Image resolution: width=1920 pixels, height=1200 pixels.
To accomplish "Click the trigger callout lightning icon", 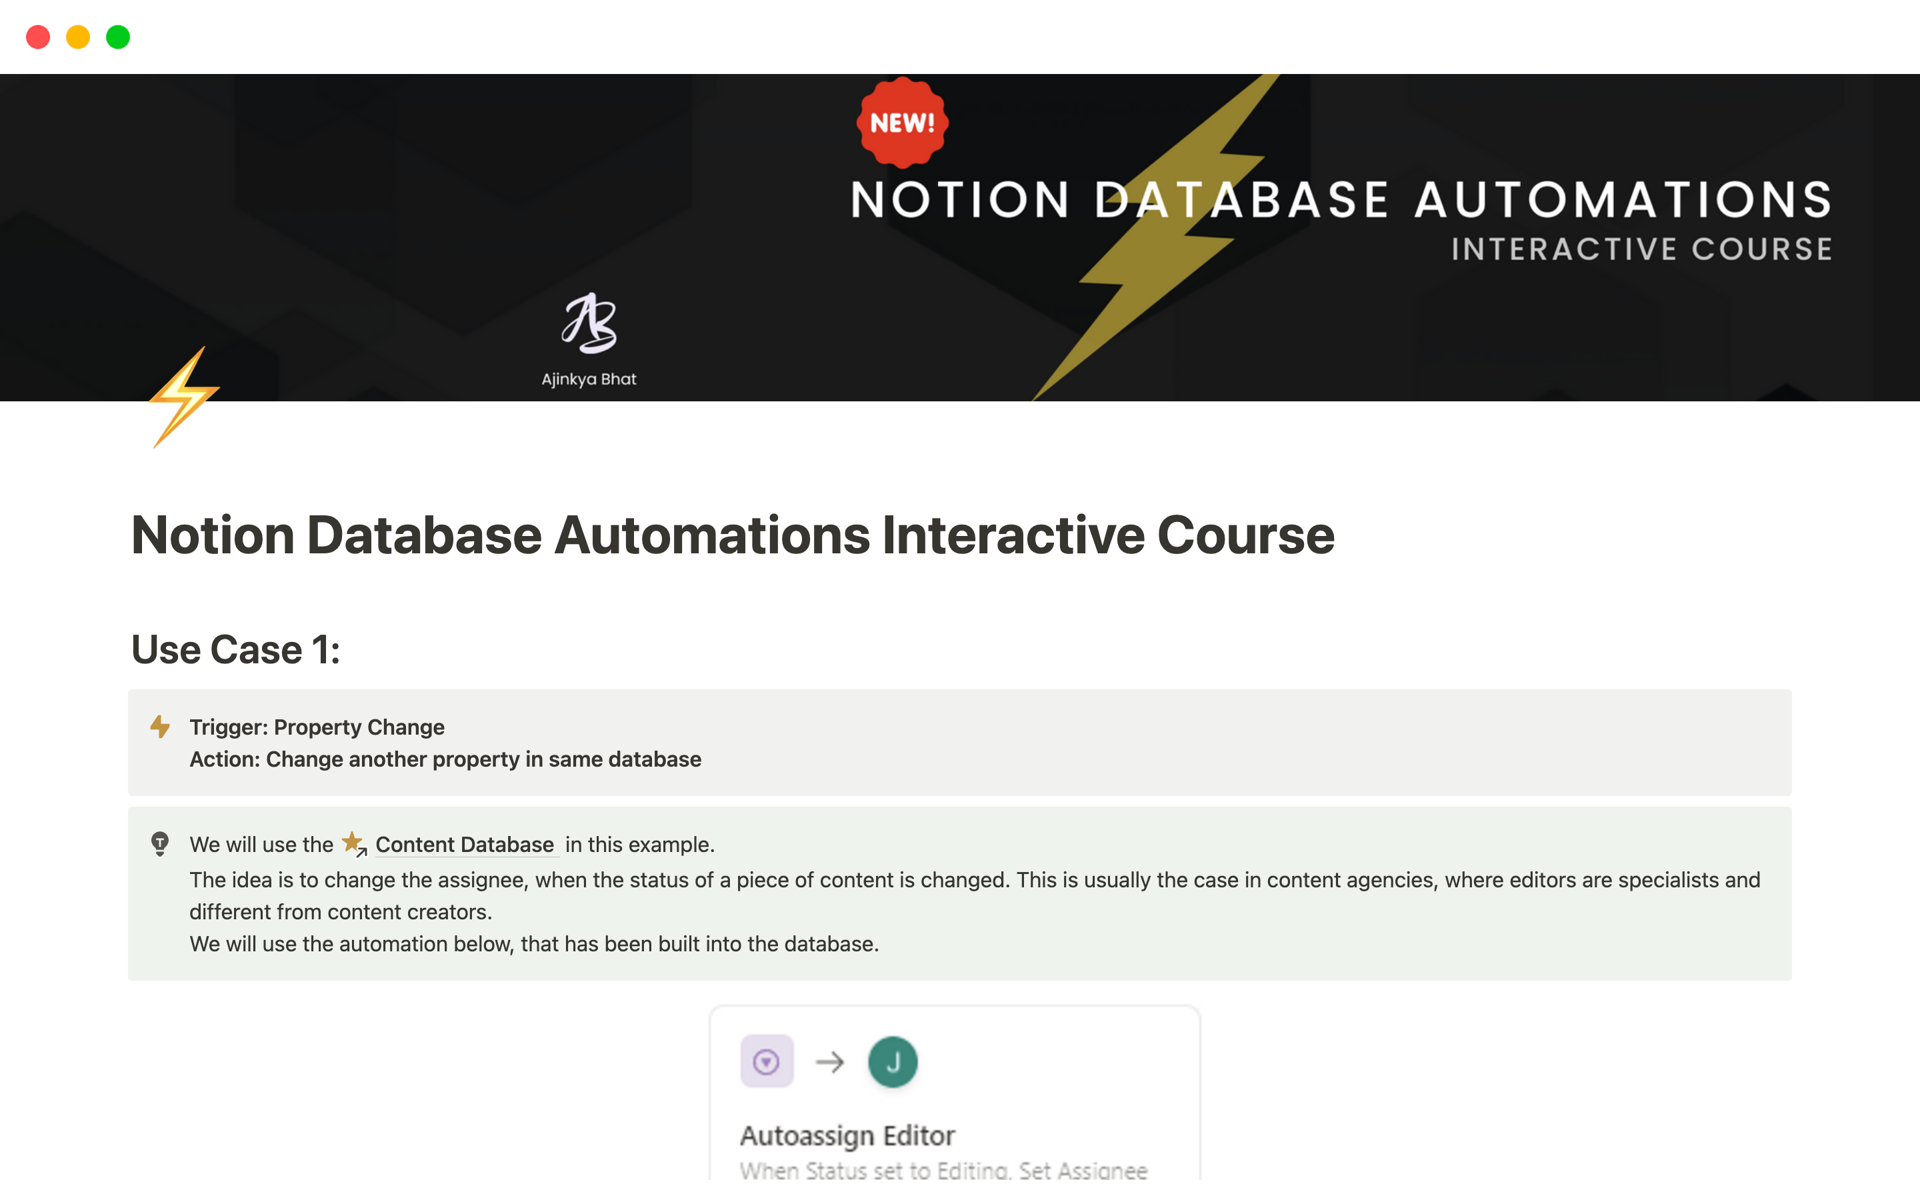I will (x=160, y=727).
